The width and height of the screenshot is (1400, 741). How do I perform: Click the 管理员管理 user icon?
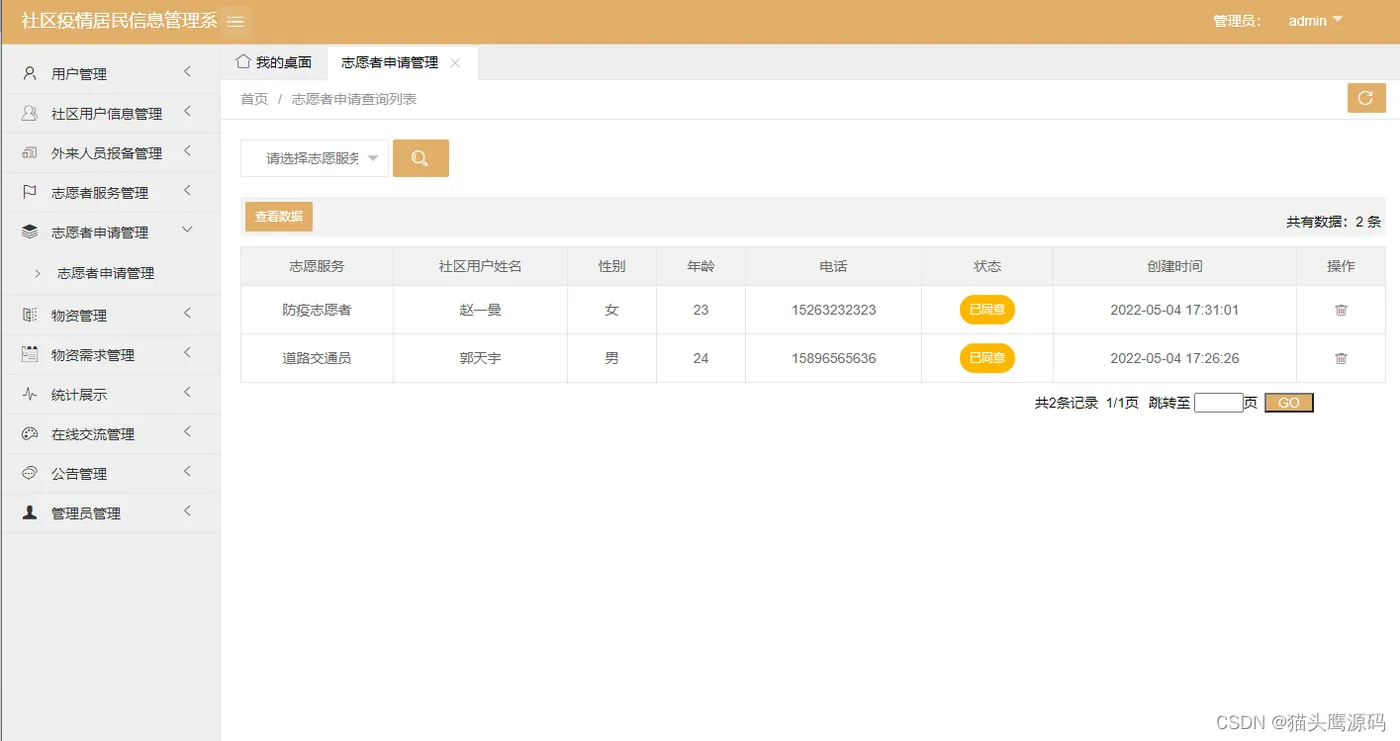(x=30, y=512)
